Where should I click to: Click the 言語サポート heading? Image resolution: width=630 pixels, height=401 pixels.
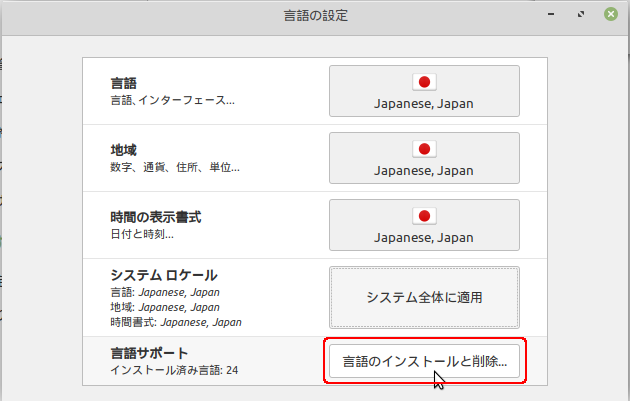[149, 353]
